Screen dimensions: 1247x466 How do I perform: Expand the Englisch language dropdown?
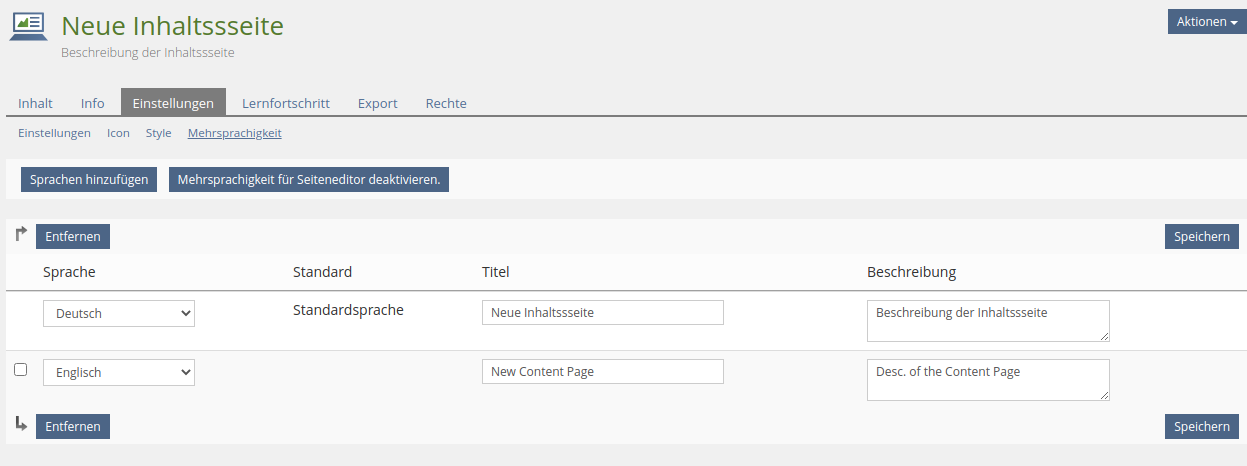click(x=119, y=373)
